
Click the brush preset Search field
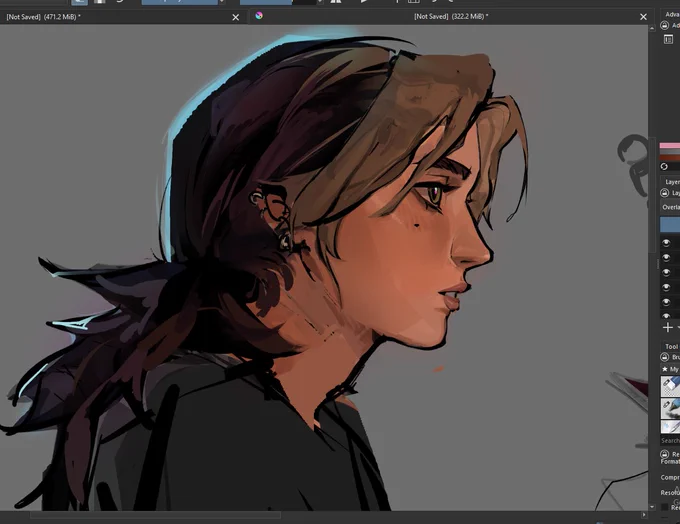pyautogui.click(x=670, y=440)
